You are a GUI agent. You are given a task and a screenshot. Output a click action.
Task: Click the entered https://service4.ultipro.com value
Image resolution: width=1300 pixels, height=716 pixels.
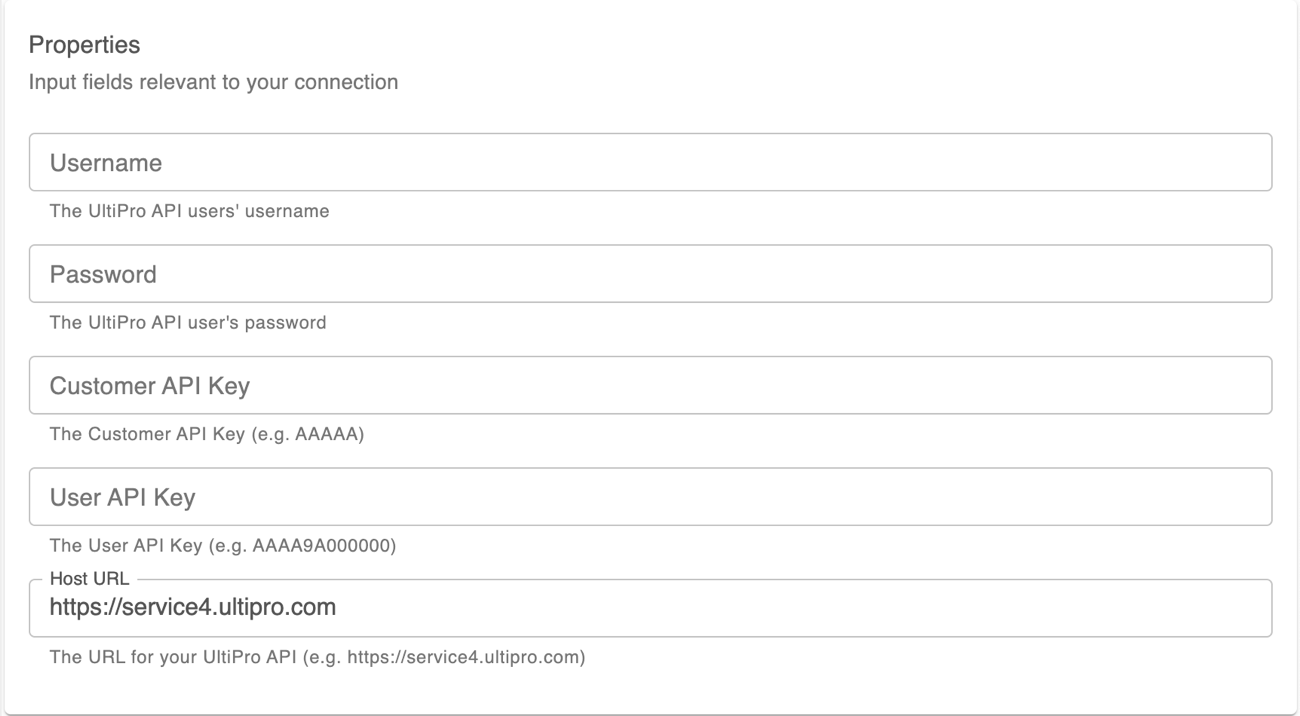click(x=192, y=608)
